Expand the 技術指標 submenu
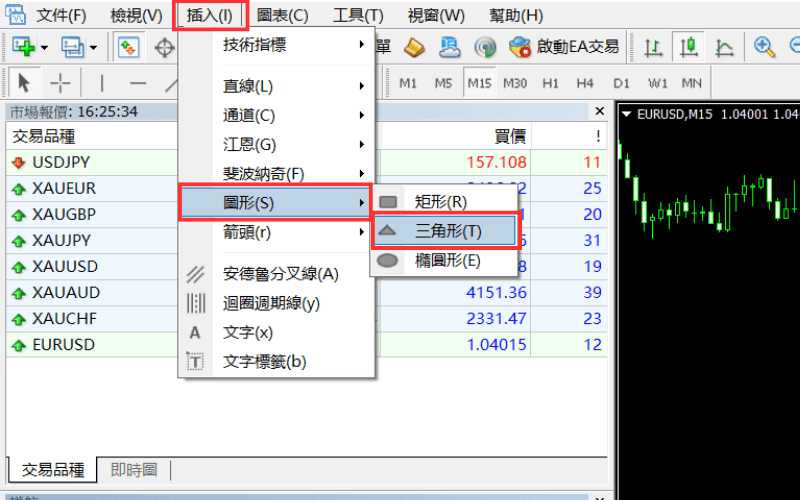Screen dimensions: 800x500 tap(277, 45)
